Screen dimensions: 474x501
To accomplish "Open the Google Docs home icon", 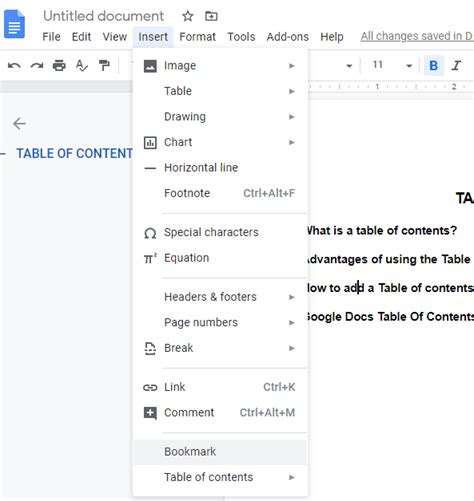I will coord(14,24).
